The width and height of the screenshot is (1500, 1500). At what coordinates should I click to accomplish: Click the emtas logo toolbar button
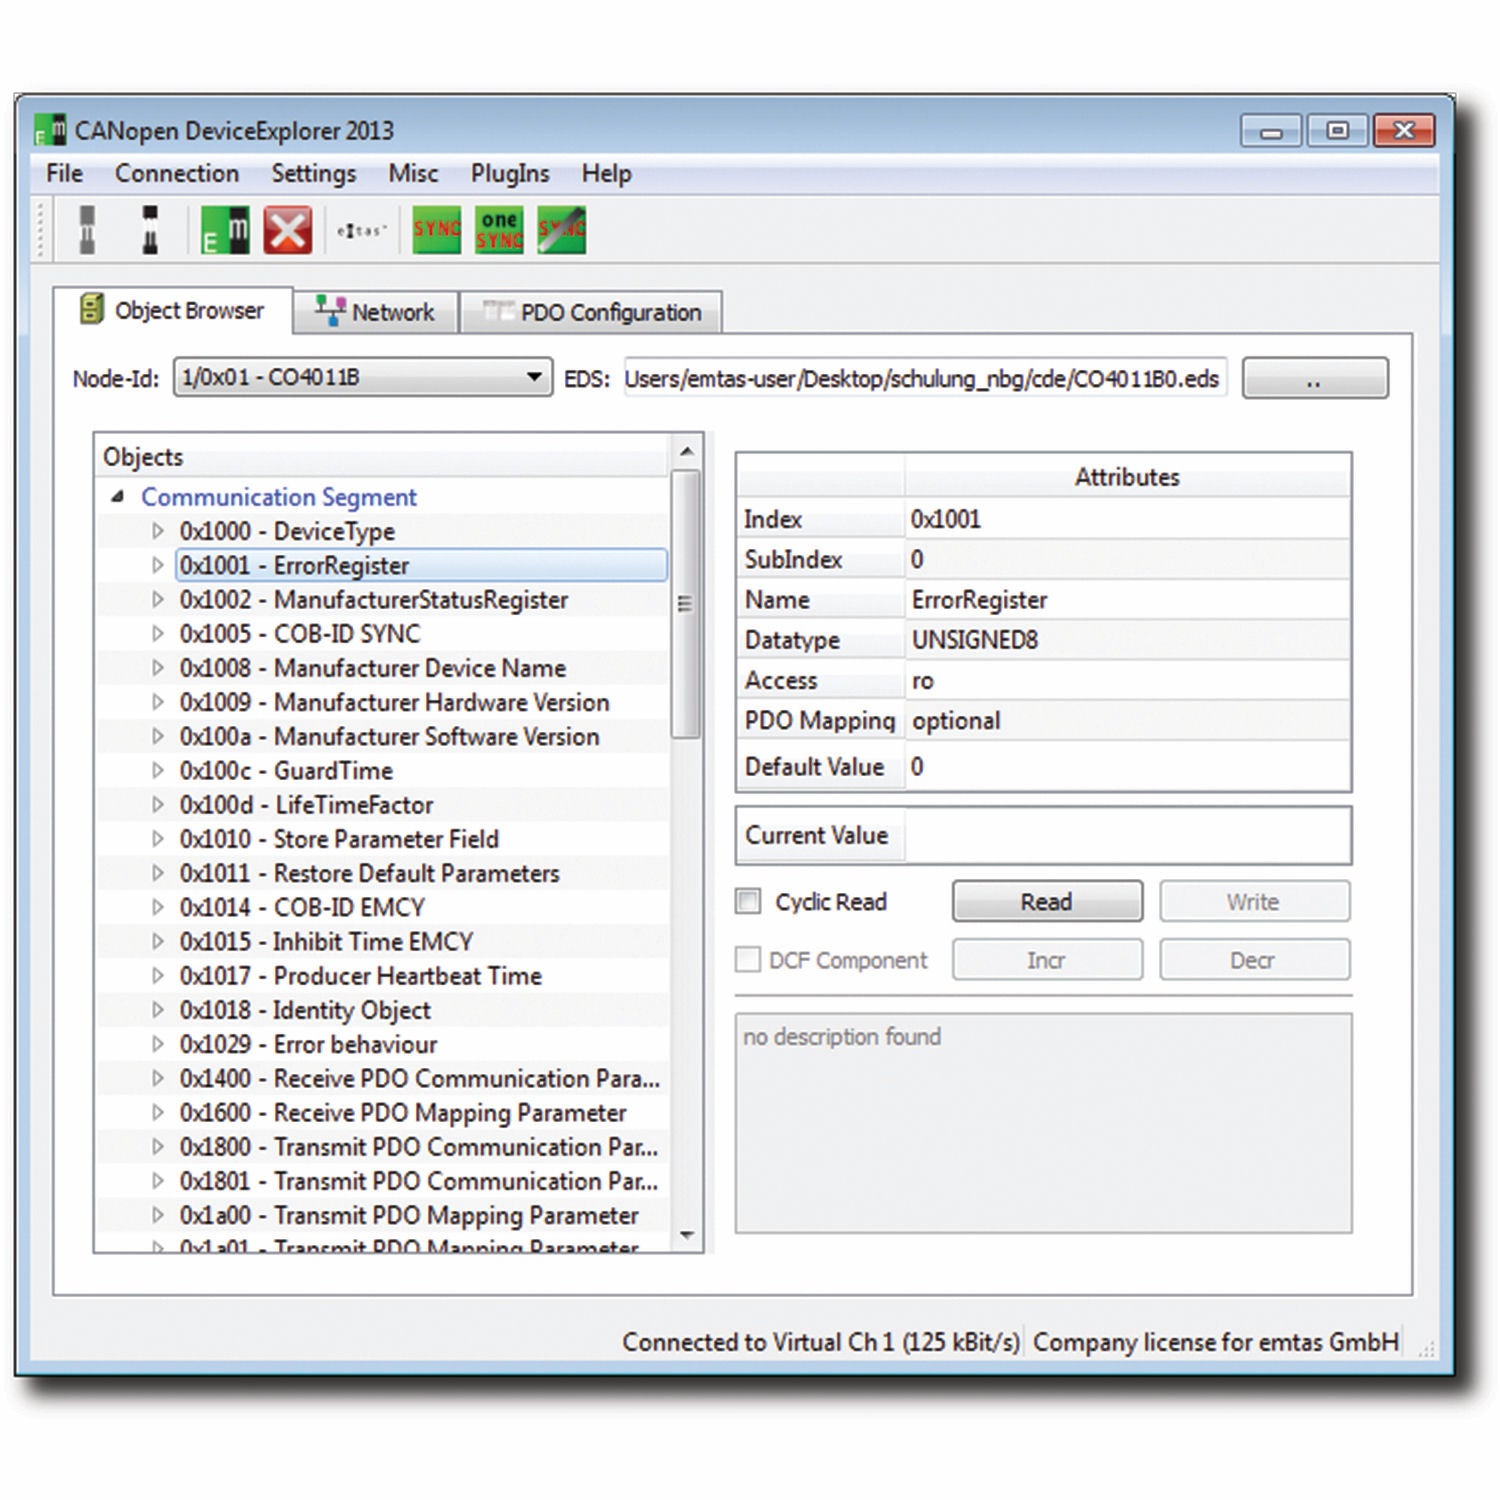(x=359, y=228)
